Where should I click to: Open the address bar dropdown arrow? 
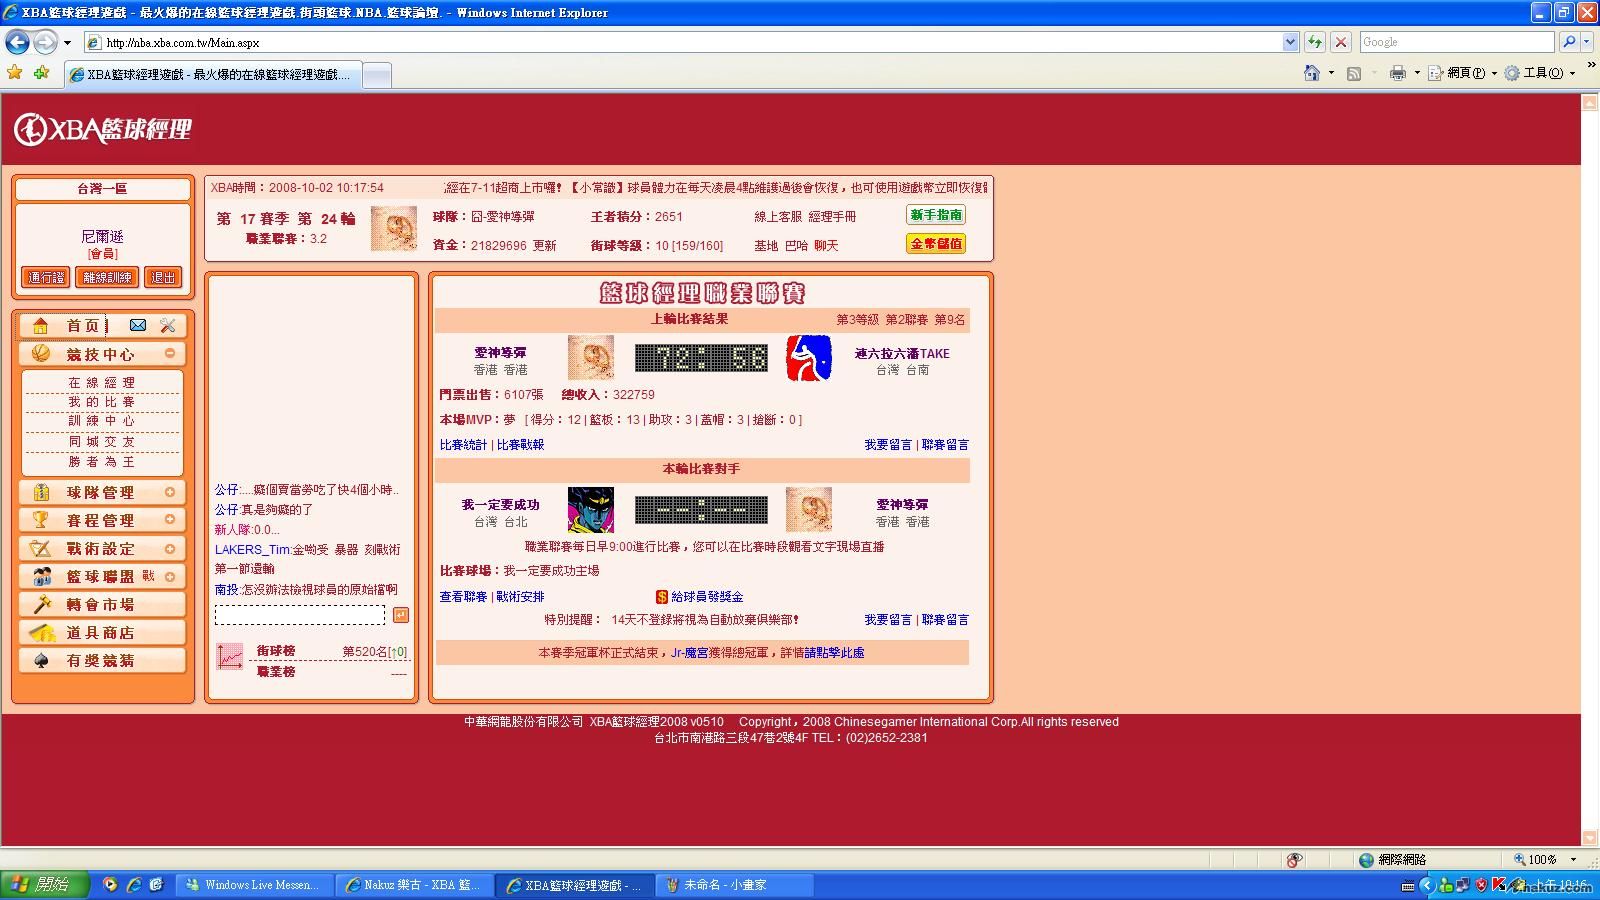click(1290, 42)
